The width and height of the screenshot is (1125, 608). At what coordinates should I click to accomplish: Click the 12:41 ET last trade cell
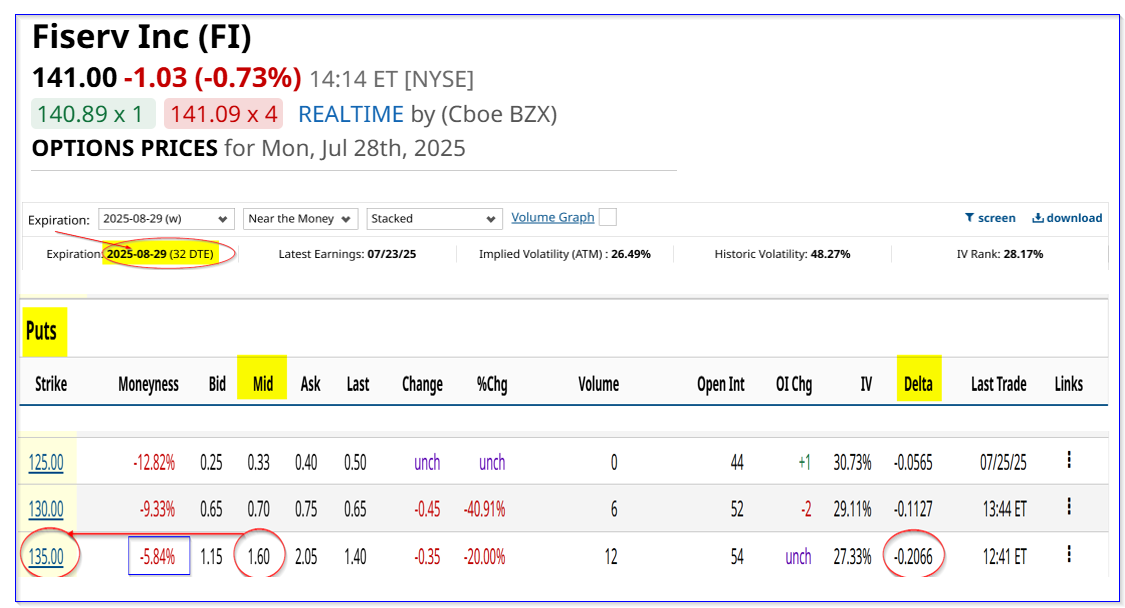(1004, 556)
